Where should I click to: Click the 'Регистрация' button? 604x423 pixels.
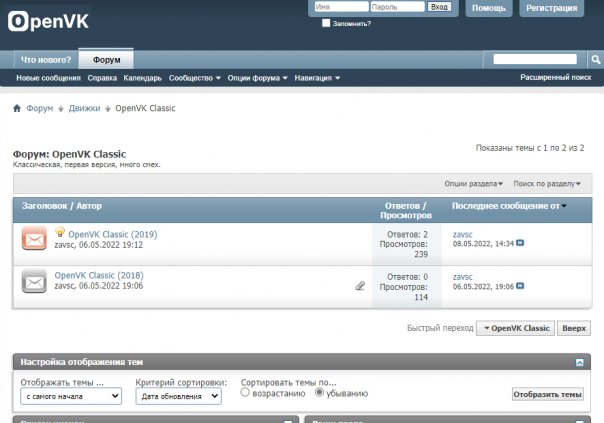[552, 8]
